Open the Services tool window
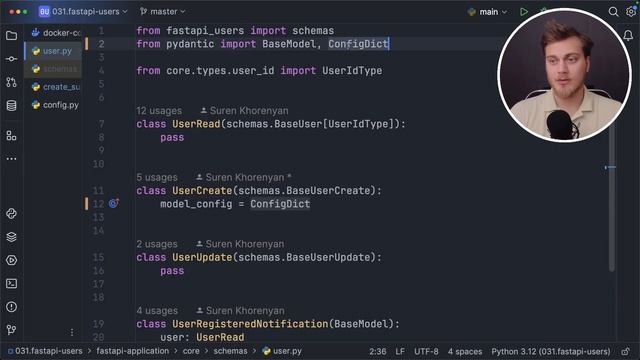The height and width of the screenshot is (360, 640). (11, 260)
